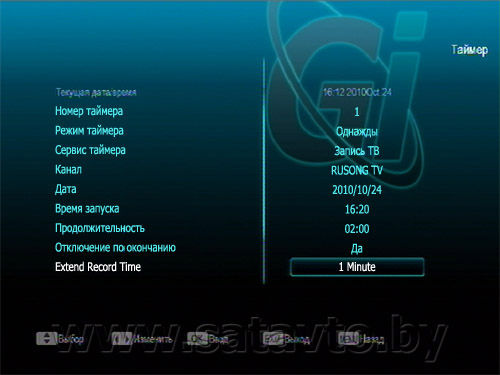This screenshot has width=500, height=375.
Task: Click the Ввод hint label
Action: click(x=219, y=339)
